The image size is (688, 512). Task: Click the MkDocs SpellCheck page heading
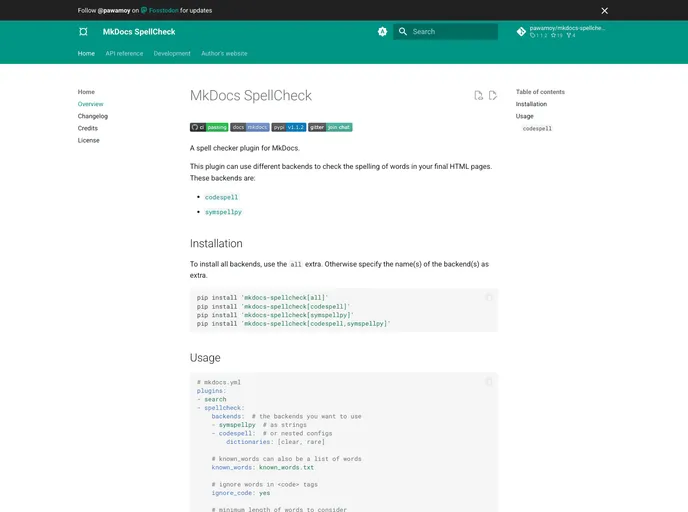click(251, 96)
